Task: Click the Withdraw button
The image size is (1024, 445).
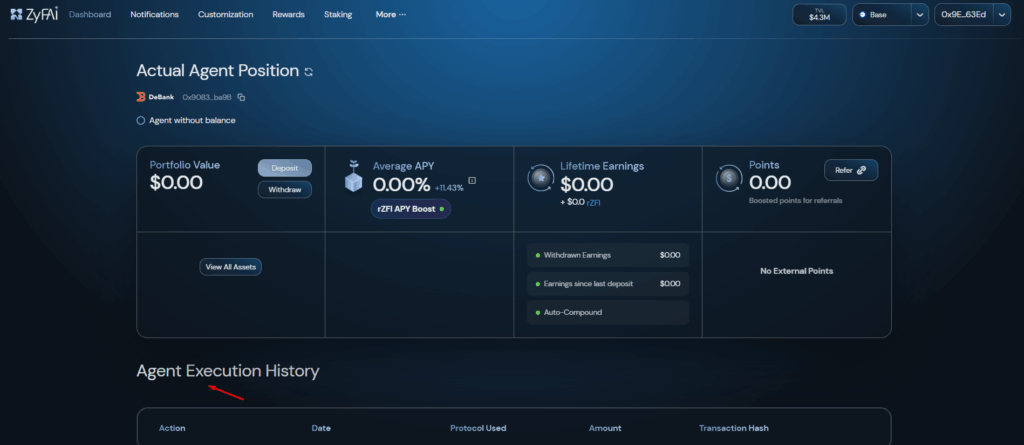Action: coord(285,190)
